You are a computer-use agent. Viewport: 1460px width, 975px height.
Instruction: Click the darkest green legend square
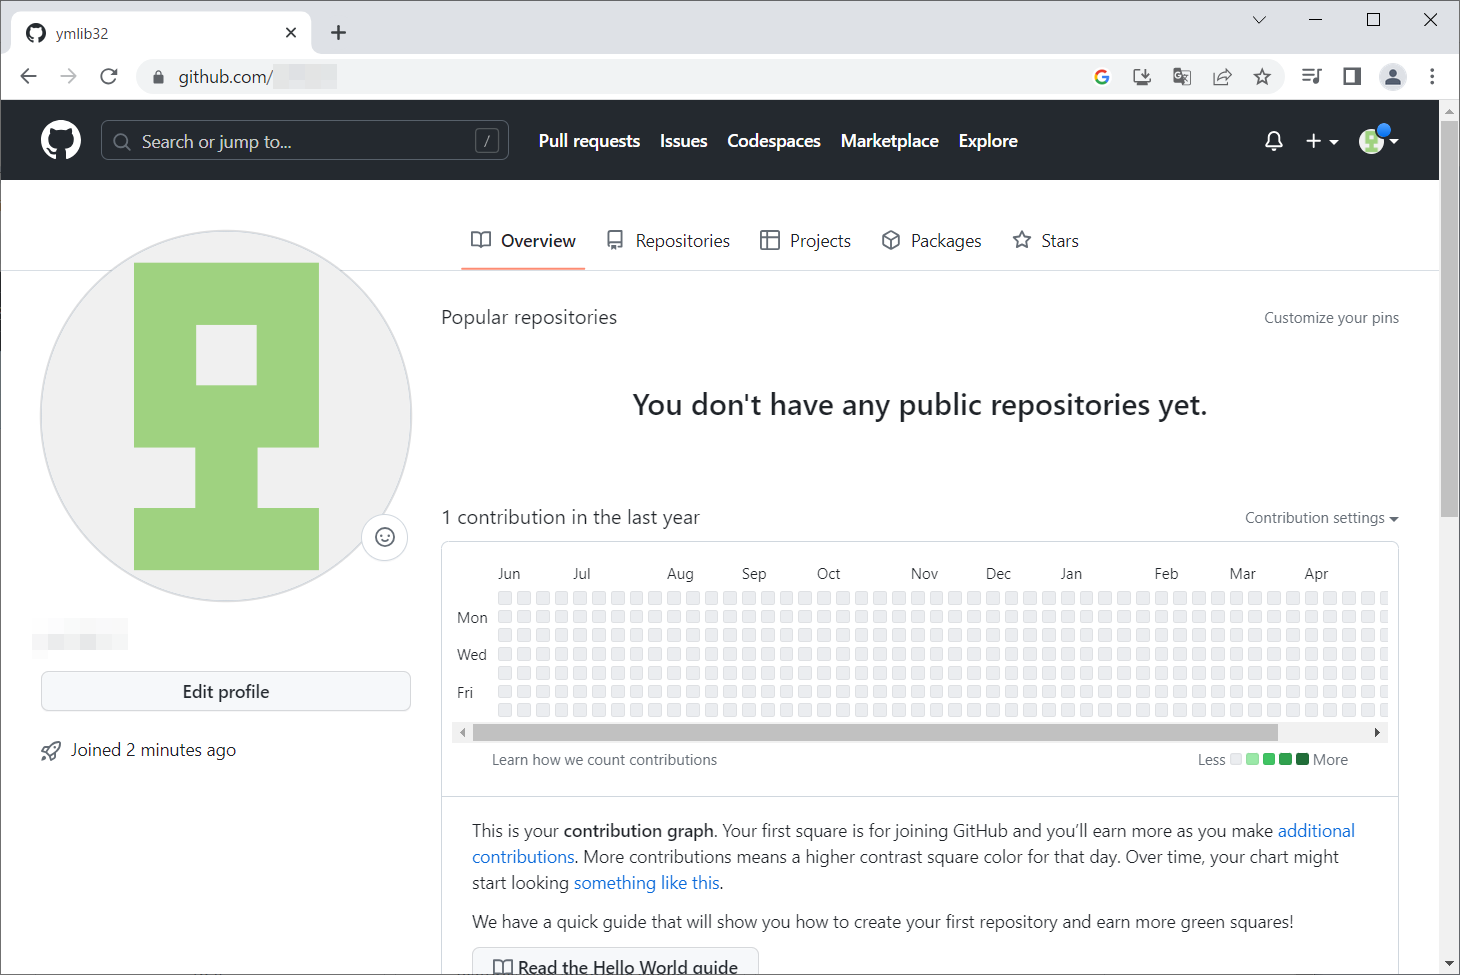pos(1302,759)
